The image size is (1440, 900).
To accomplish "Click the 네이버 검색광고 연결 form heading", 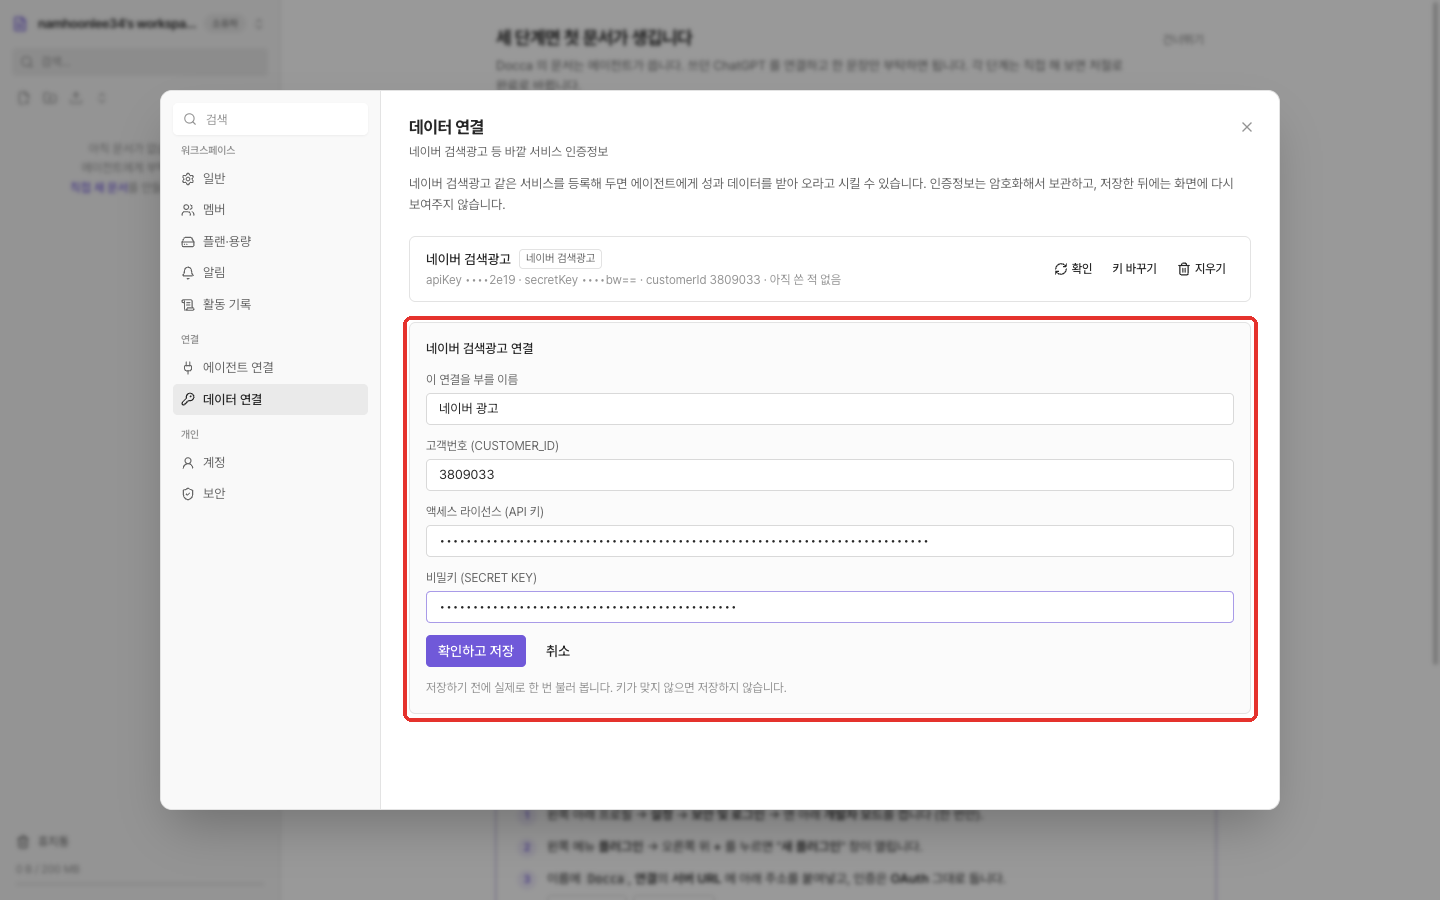I will (x=480, y=349).
